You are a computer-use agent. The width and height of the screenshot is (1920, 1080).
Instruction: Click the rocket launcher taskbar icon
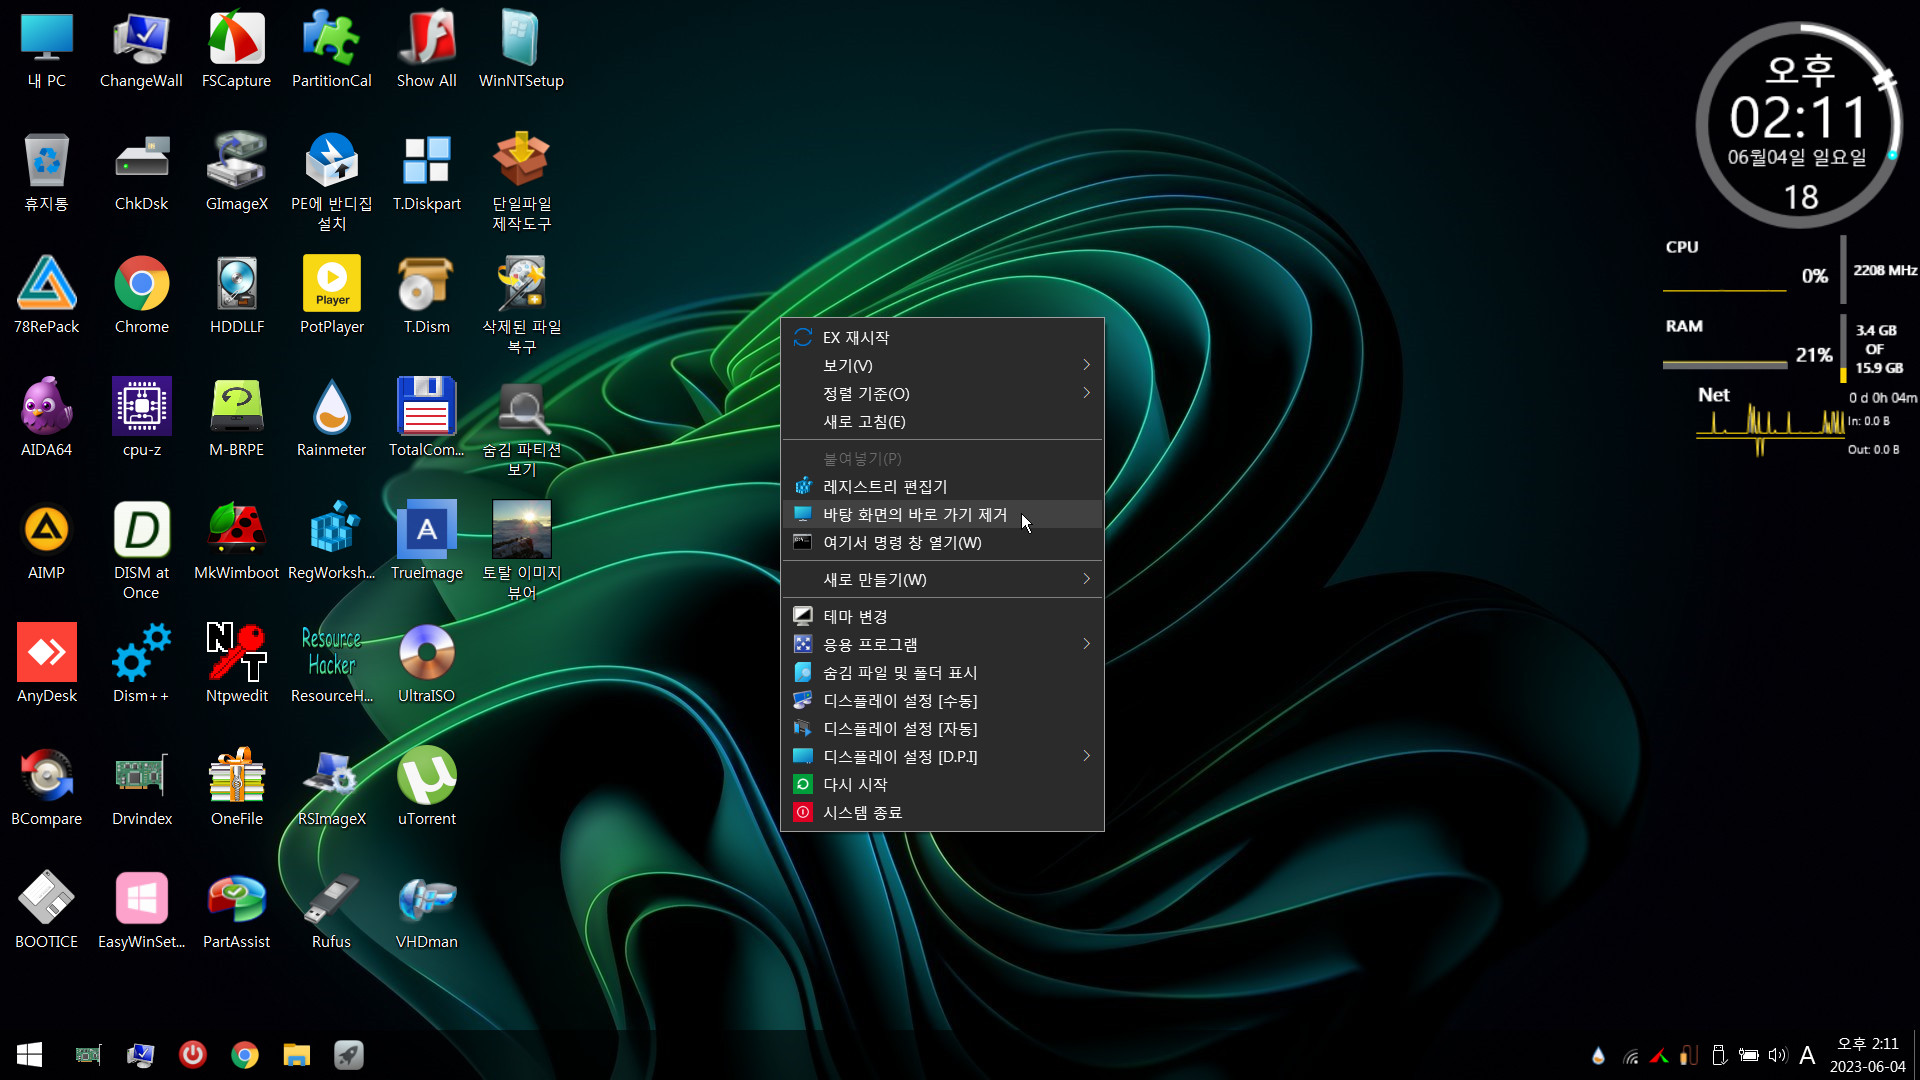[x=348, y=1055]
